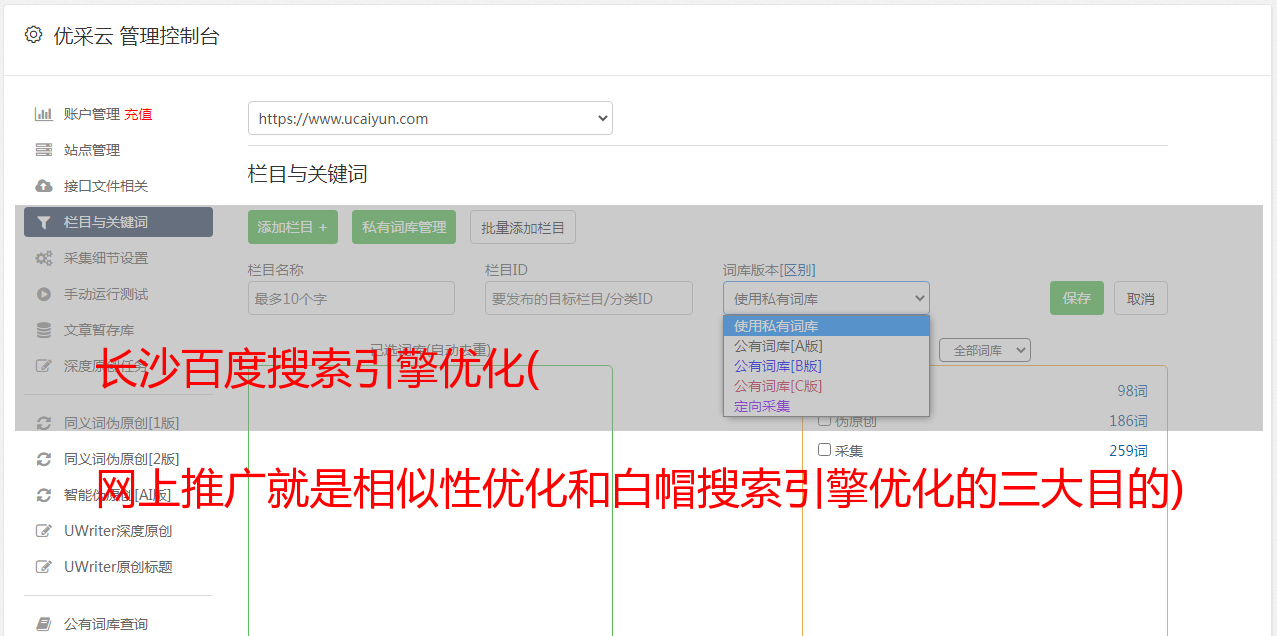Open UWriter深度原创 in the sidebar
Image resolution: width=1277 pixels, height=636 pixels.
click(x=118, y=531)
